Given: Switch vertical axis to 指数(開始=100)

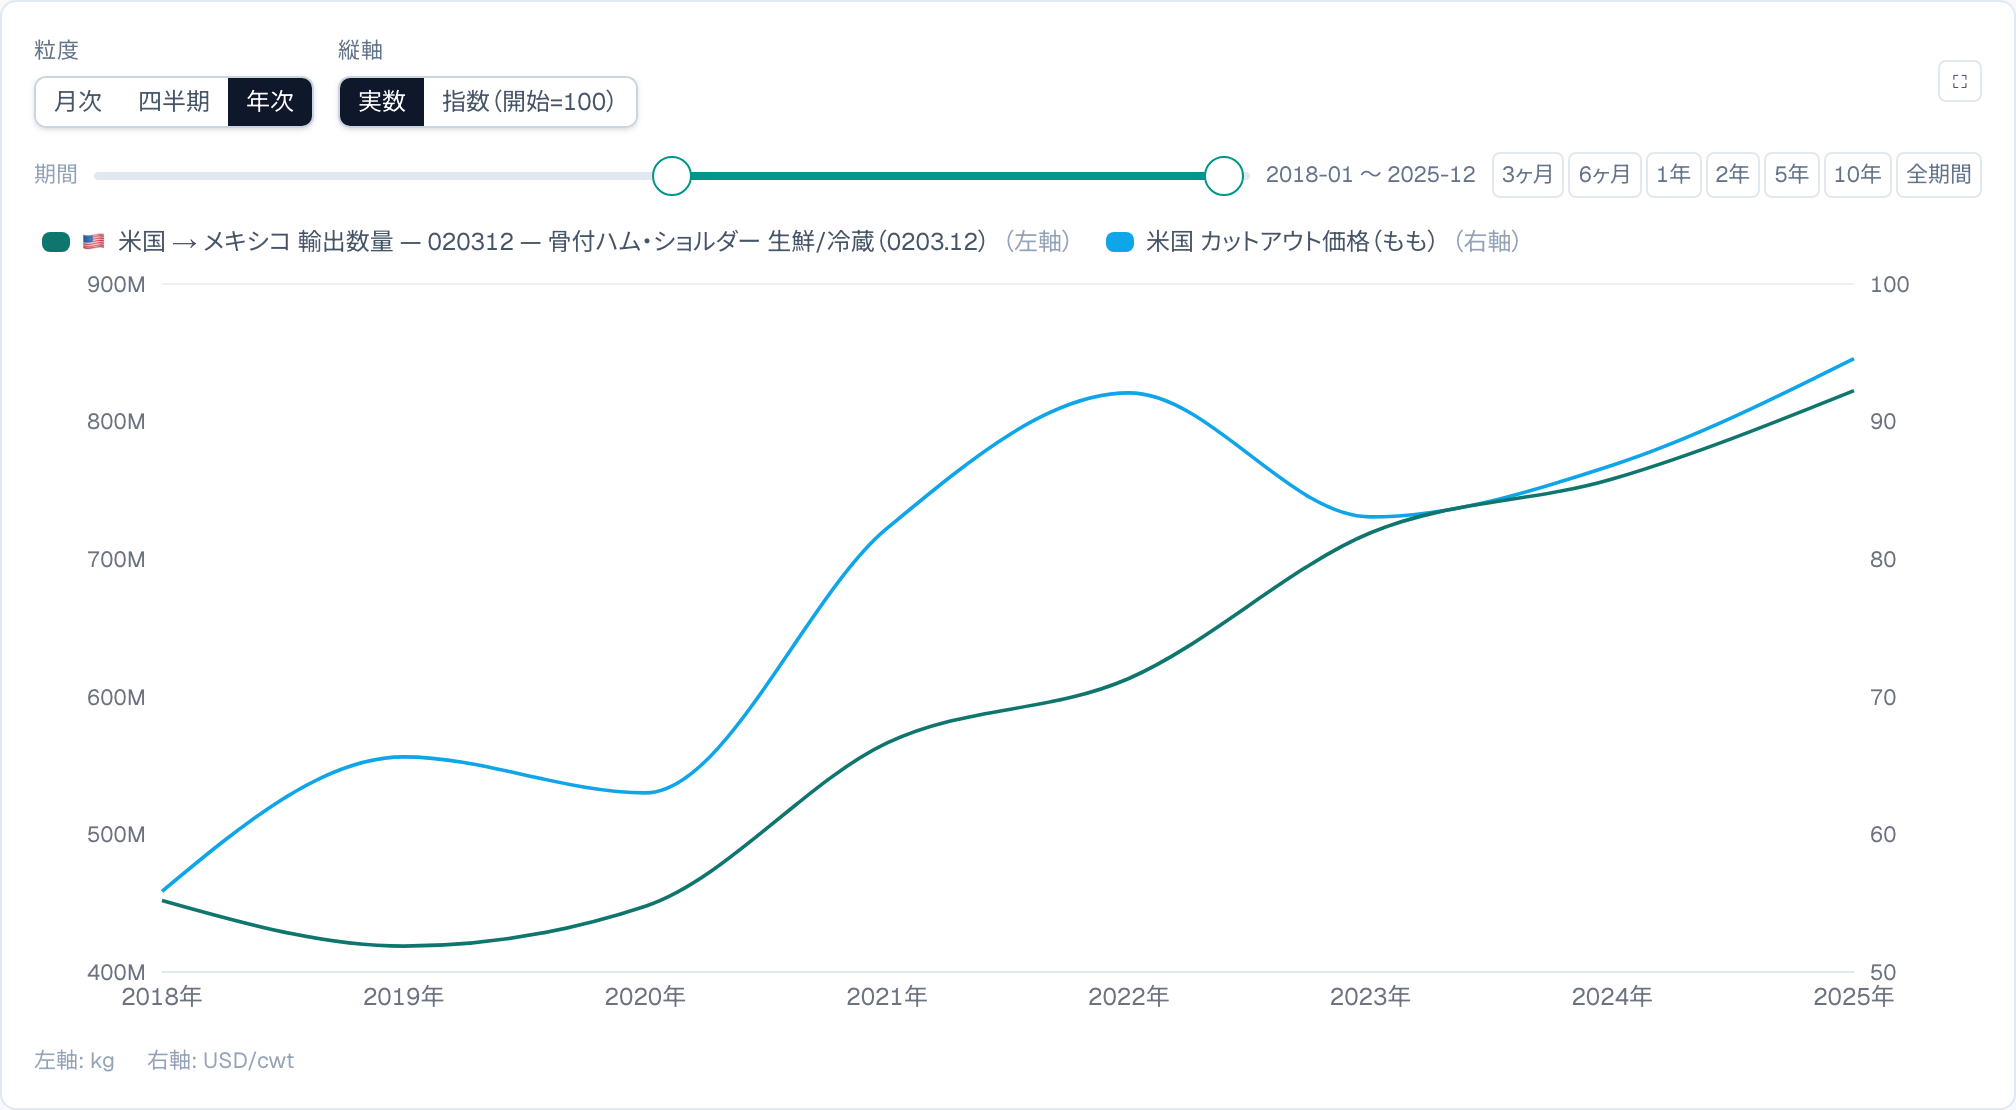Looking at the screenshot, I should click(529, 102).
